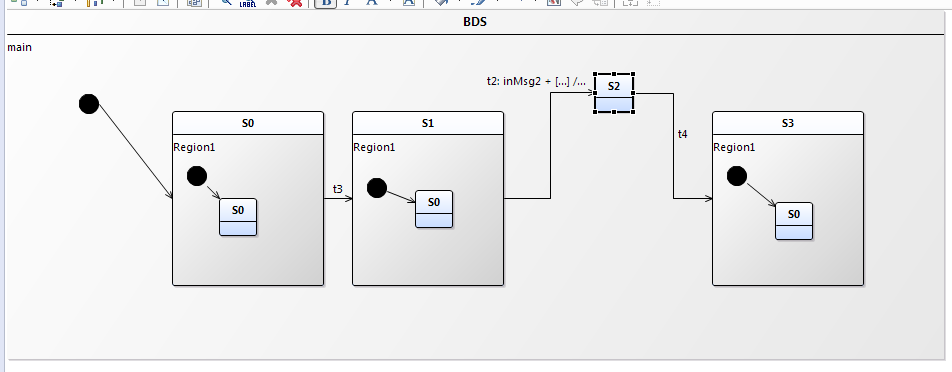Click the gray X toolbar icon
This screenshot has width=952, height=372.
tap(271, 2)
